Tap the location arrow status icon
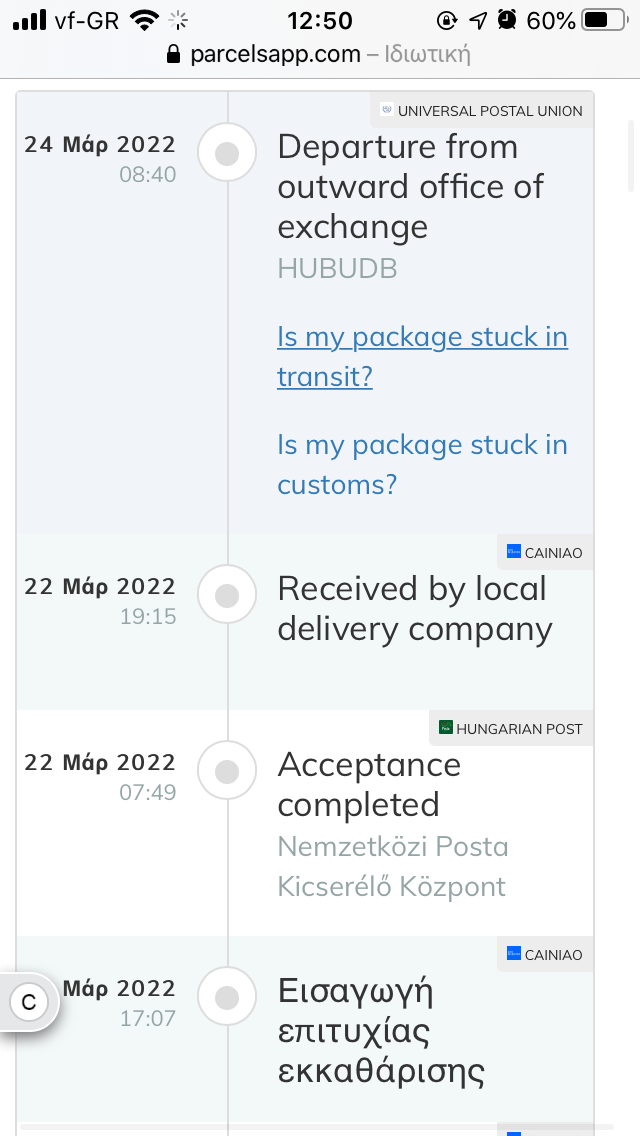Viewport: 640px width, 1136px height. pyautogui.click(x=478, y=20)
